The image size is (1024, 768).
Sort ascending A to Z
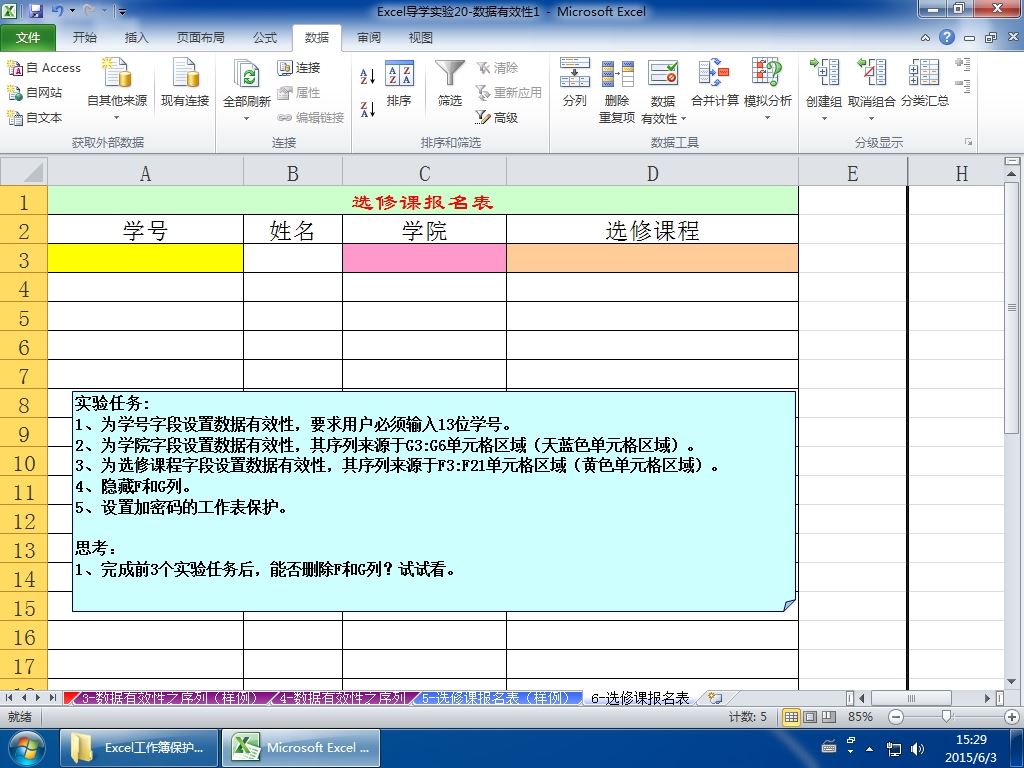coord(368,76)
